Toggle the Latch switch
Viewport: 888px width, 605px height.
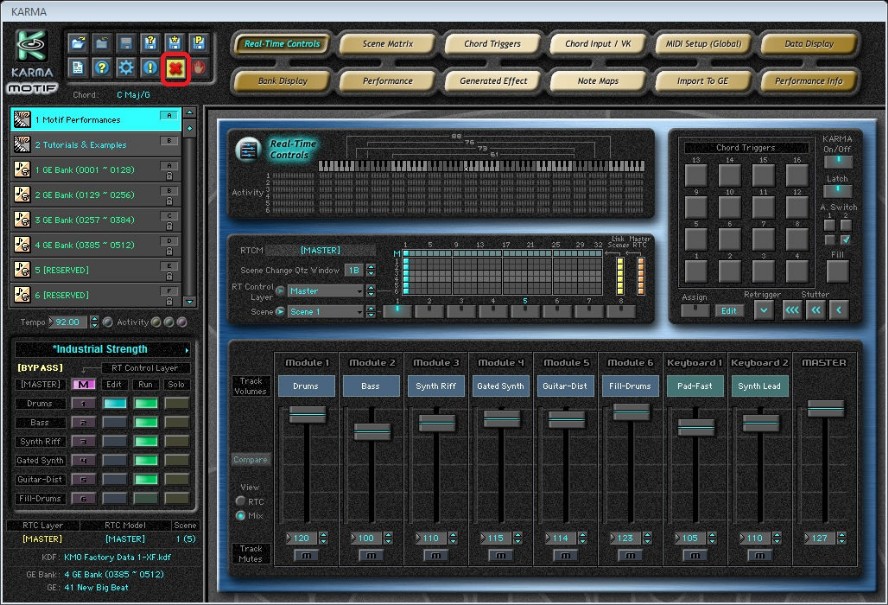pos(838,191)
